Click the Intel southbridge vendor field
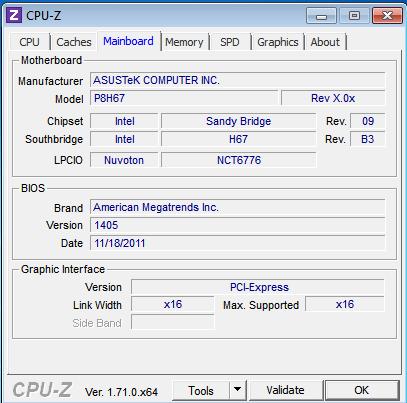The height and width of the screenshot is (403, 407). point(124,139)
